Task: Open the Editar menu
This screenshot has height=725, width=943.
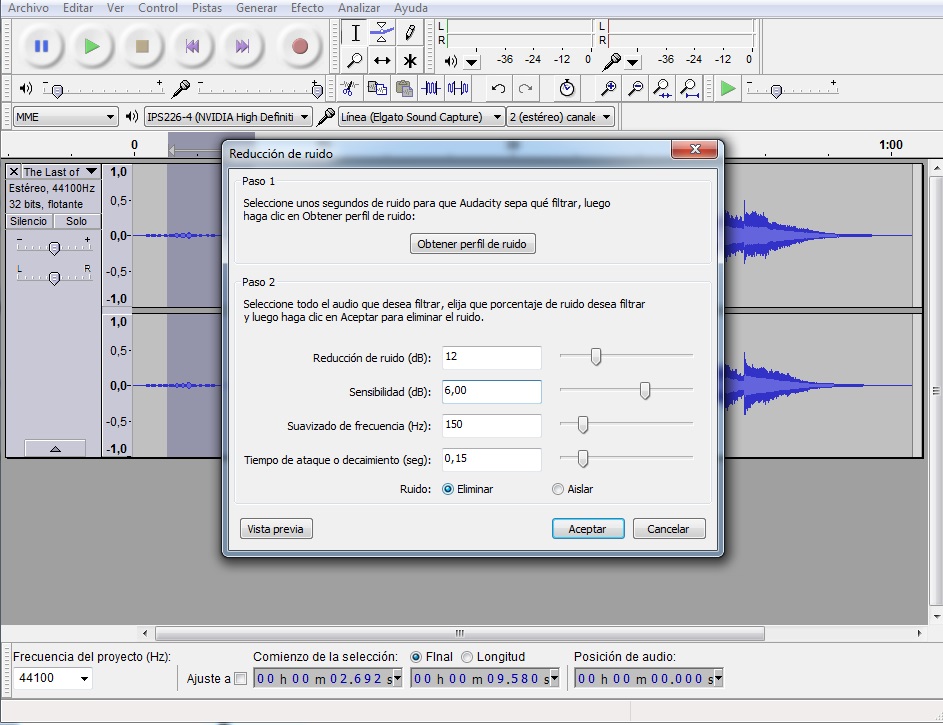Action: tap(78, 8)
